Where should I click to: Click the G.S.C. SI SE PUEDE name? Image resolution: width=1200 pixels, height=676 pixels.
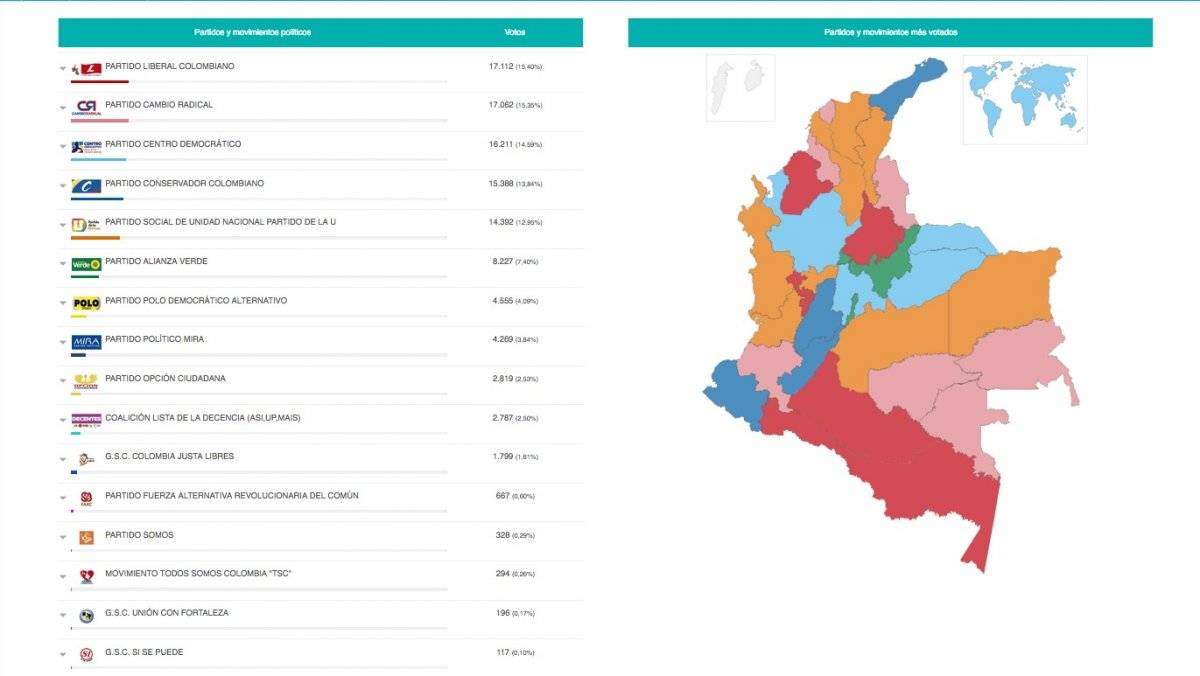[x=145, y=652]
